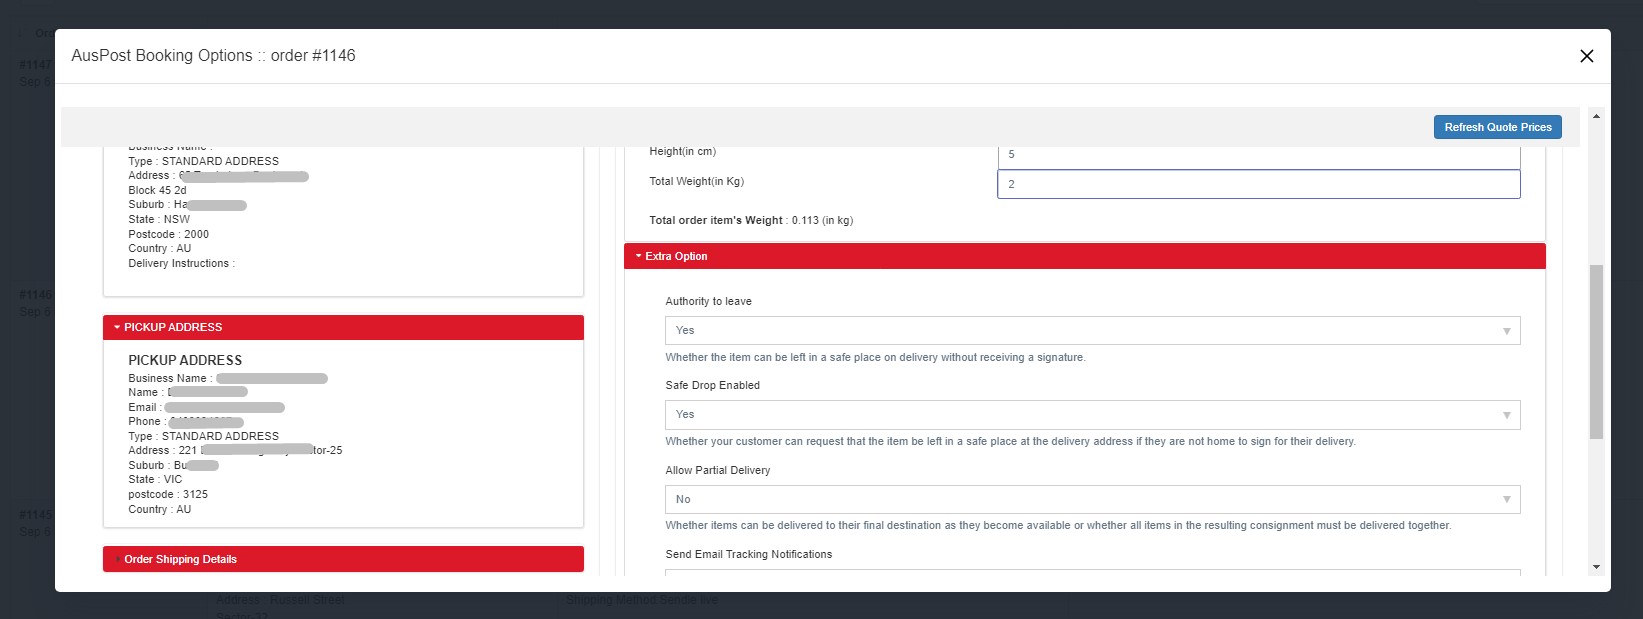This screenshot has height=619, width=1643.
Task: Click the pickup 'Email' line
Action: point(207,407)
